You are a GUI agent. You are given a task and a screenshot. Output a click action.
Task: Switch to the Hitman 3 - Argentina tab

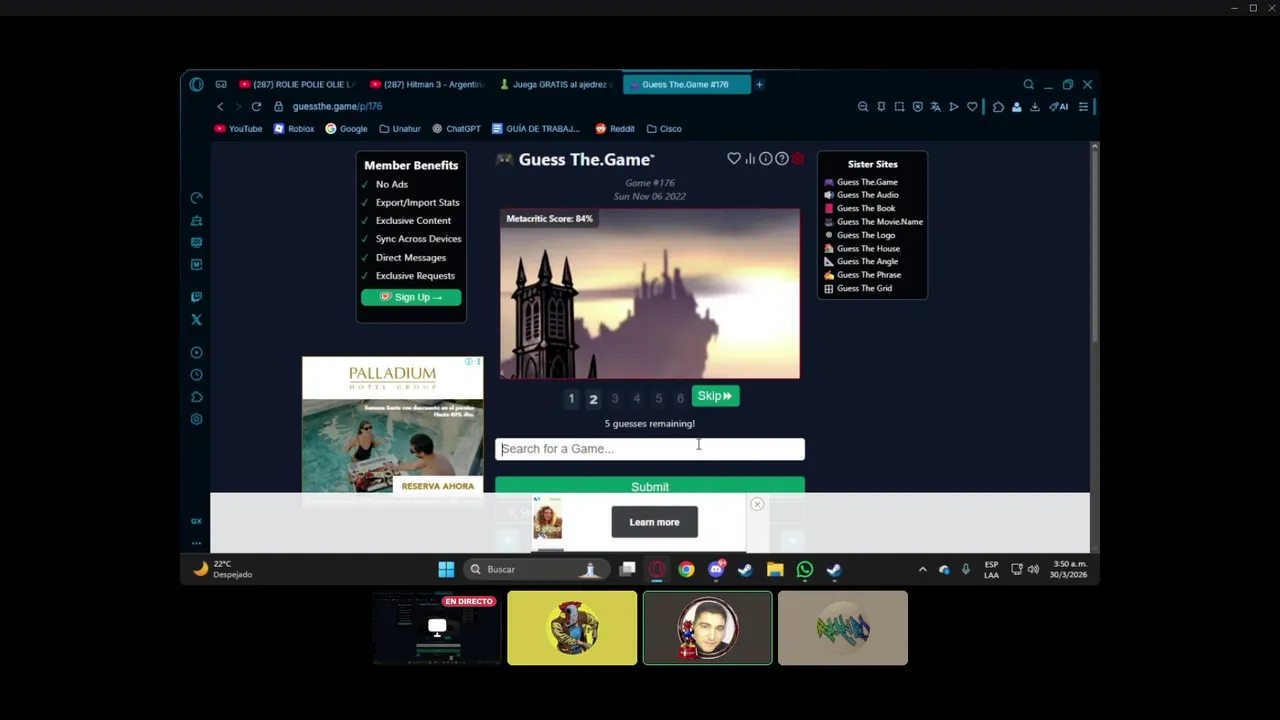[427, 85]
